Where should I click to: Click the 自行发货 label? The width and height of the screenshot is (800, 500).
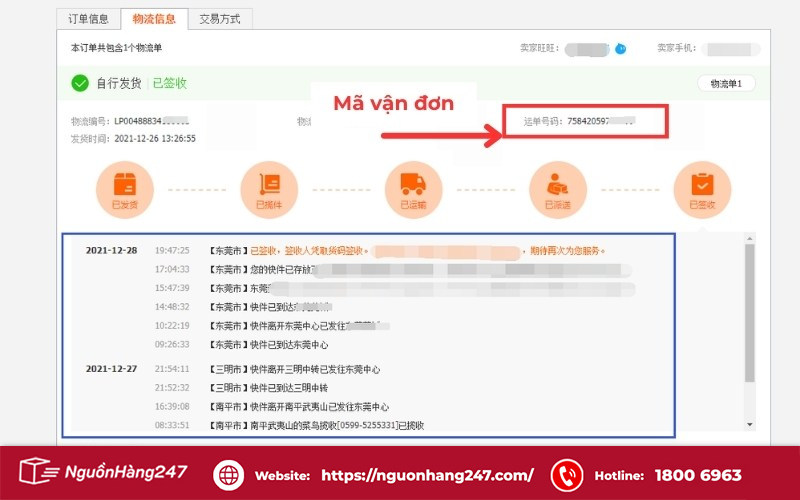(119, 83)
